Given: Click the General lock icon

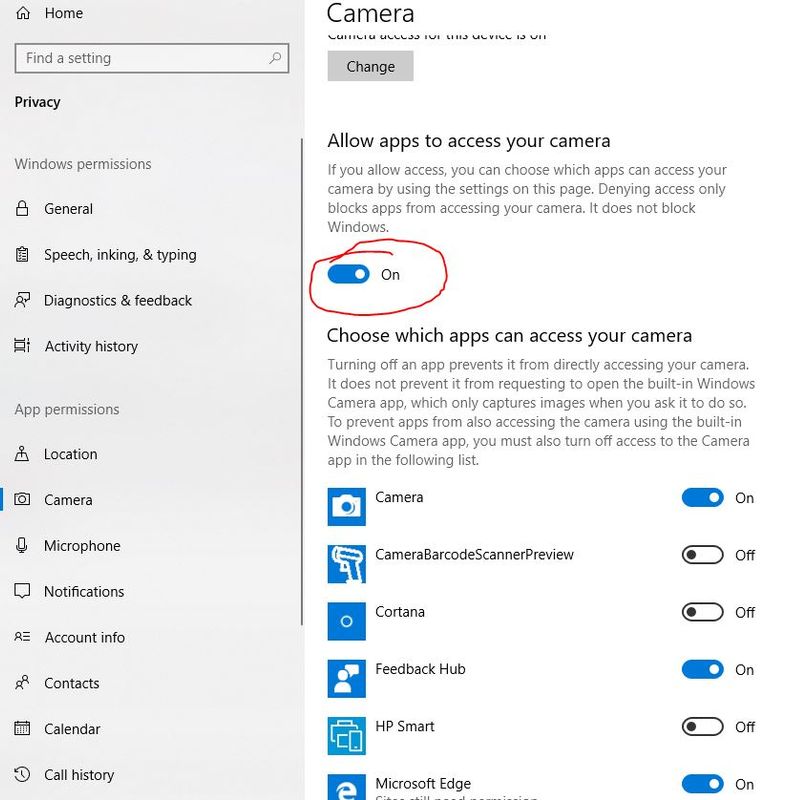Looking at the screenshot, I should pyautogui.click(x=22, y=208).
